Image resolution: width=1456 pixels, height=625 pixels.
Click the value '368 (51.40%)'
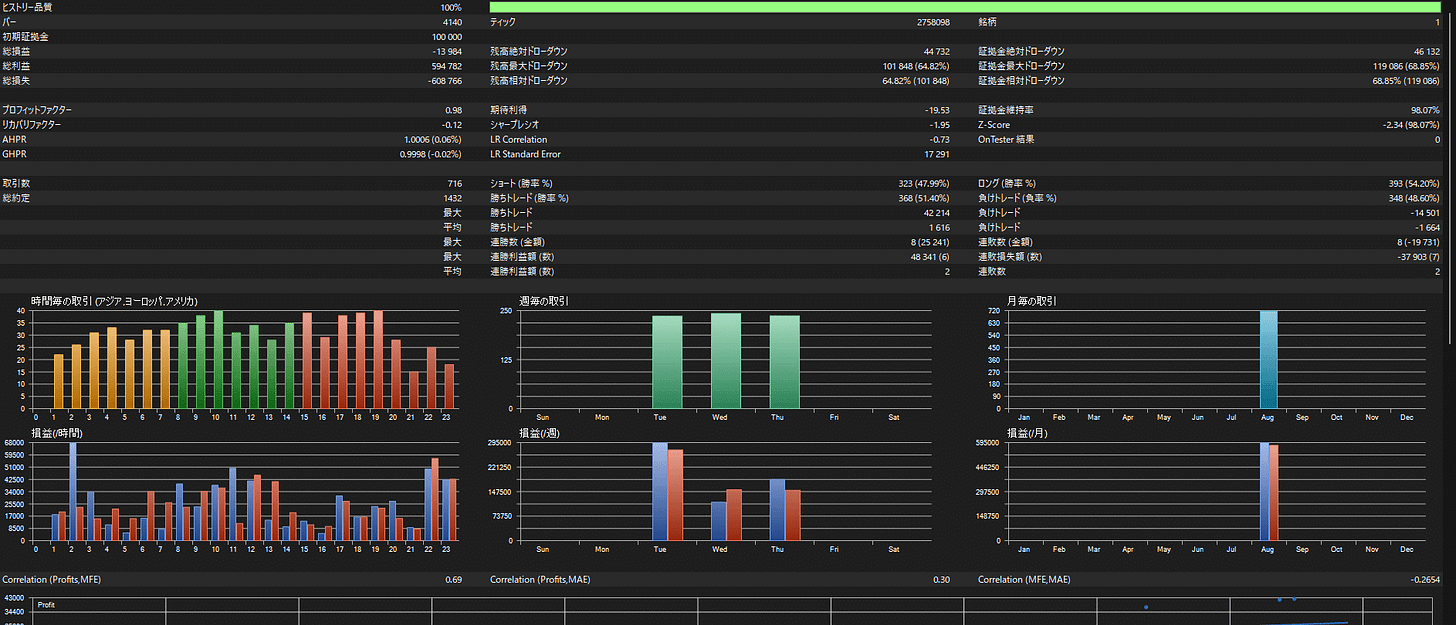(x=925, y=198)
